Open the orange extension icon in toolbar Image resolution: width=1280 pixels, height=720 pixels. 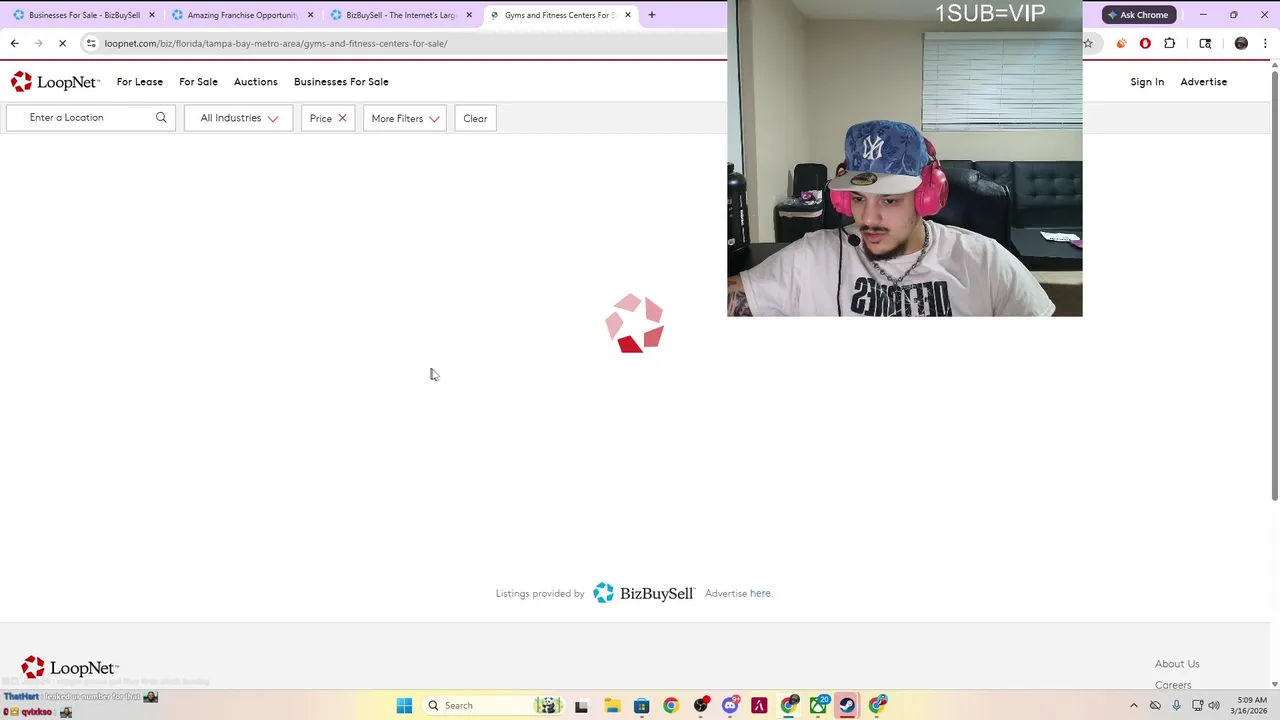pos(1121,43)
